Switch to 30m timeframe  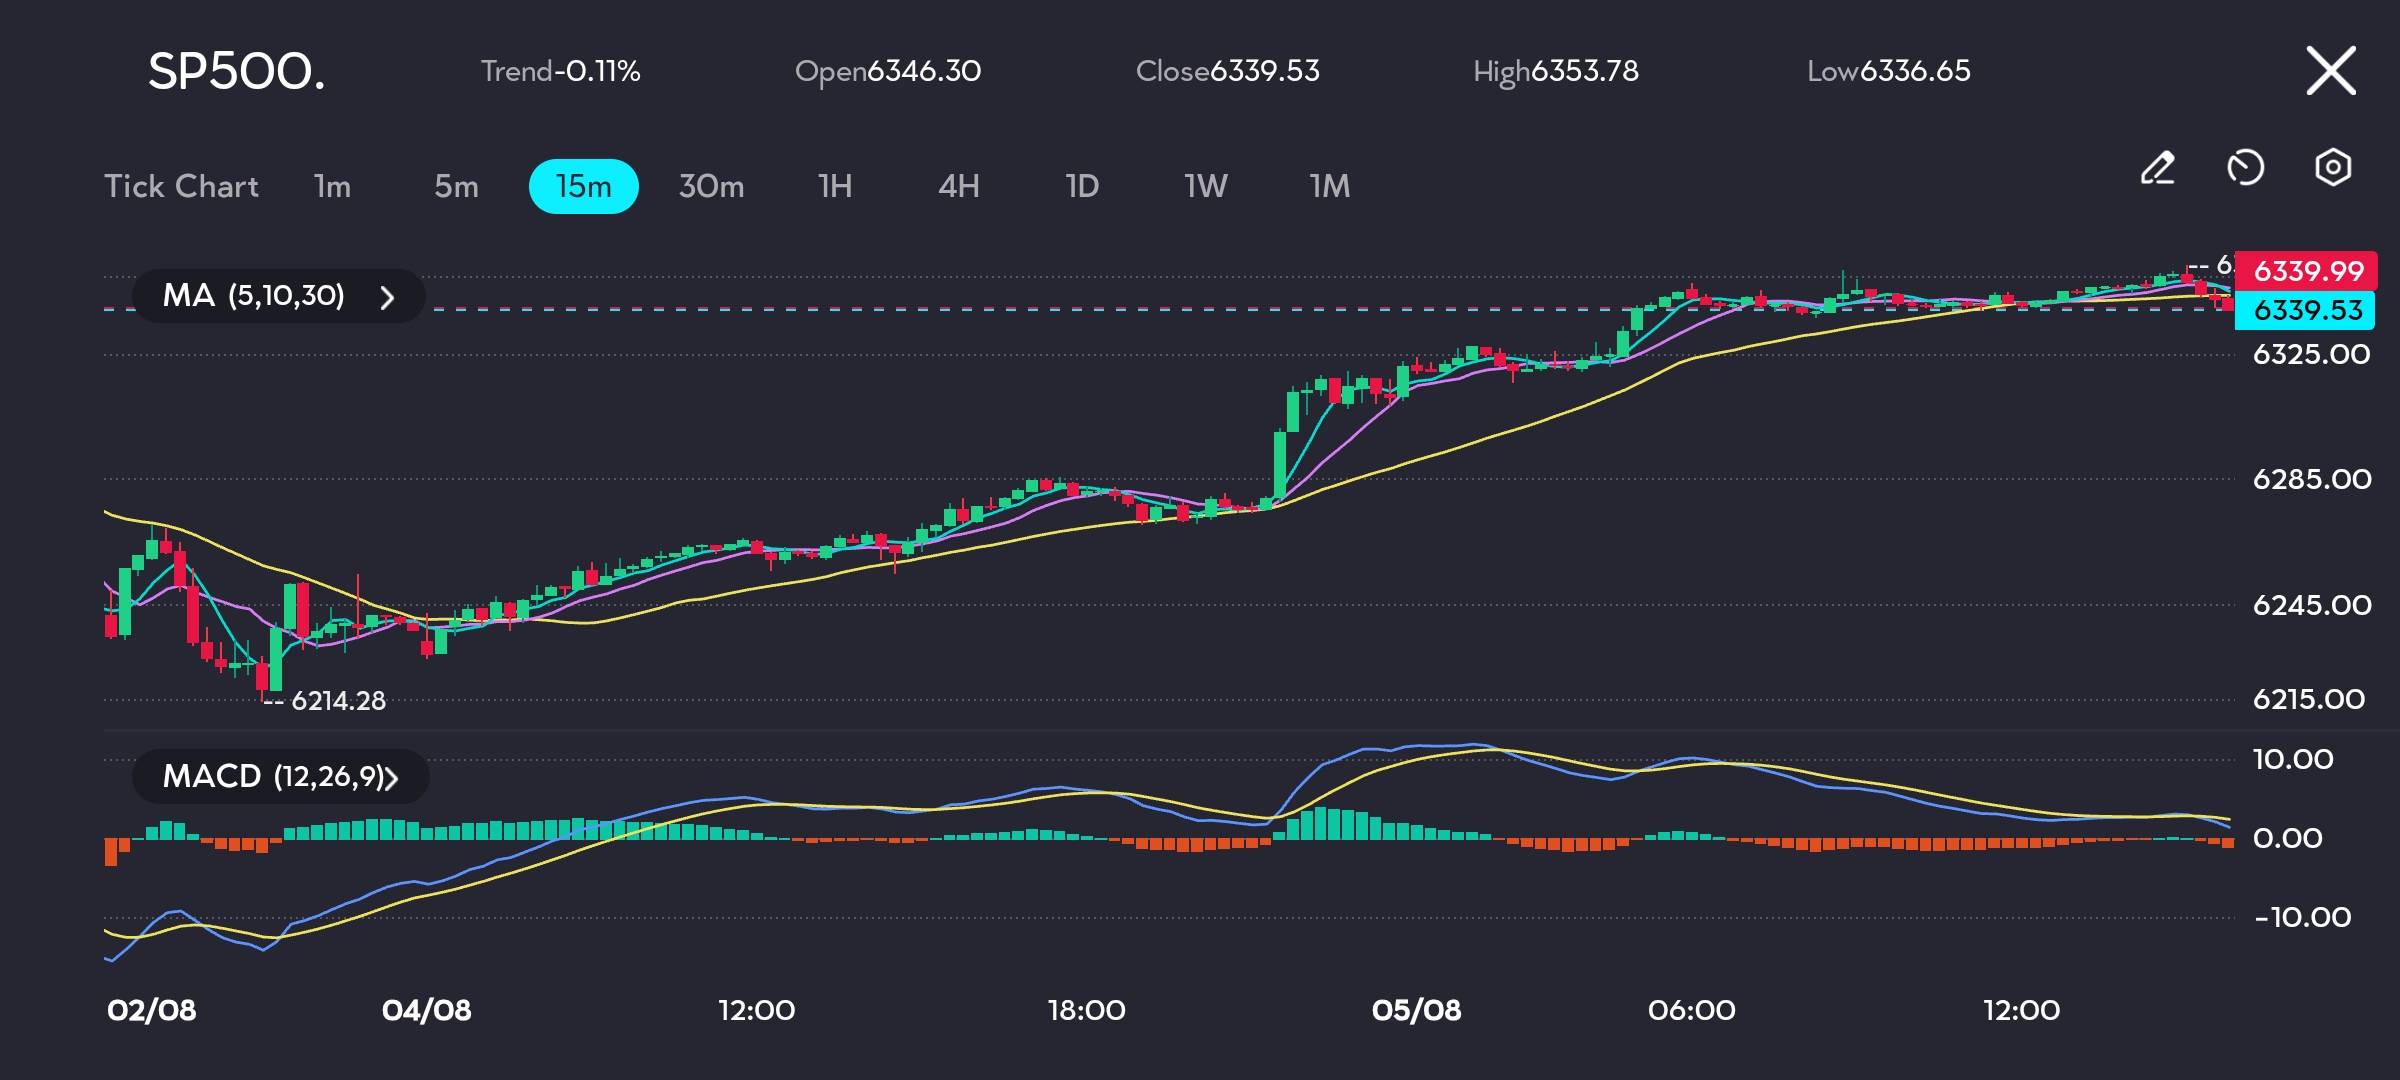tap(711, 186)
